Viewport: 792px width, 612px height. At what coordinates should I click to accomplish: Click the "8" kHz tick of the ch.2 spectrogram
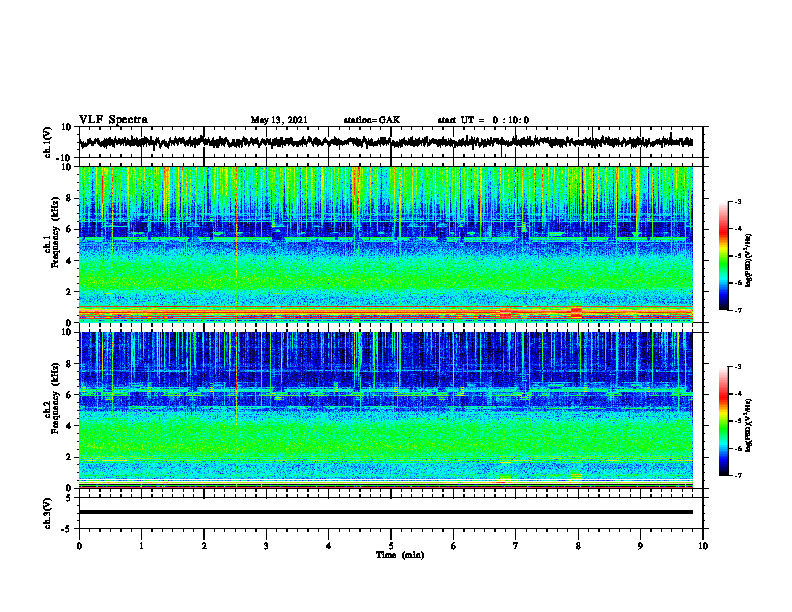(x=69, y=364)
